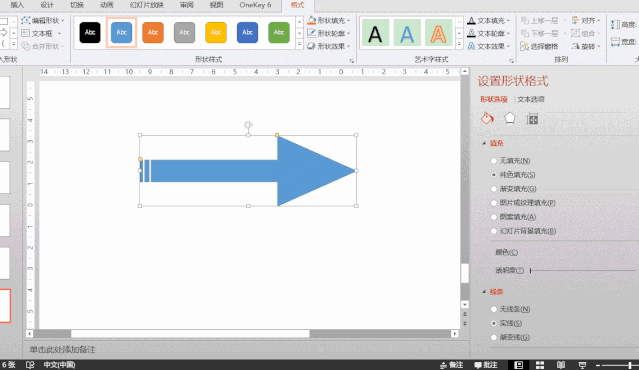639x370 pixels.
Task: Apply the black Abc shape style
Action: [90, 33]
